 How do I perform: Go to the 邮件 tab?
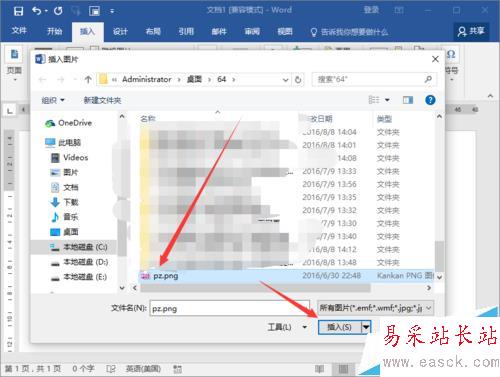[x=219, y=32]
